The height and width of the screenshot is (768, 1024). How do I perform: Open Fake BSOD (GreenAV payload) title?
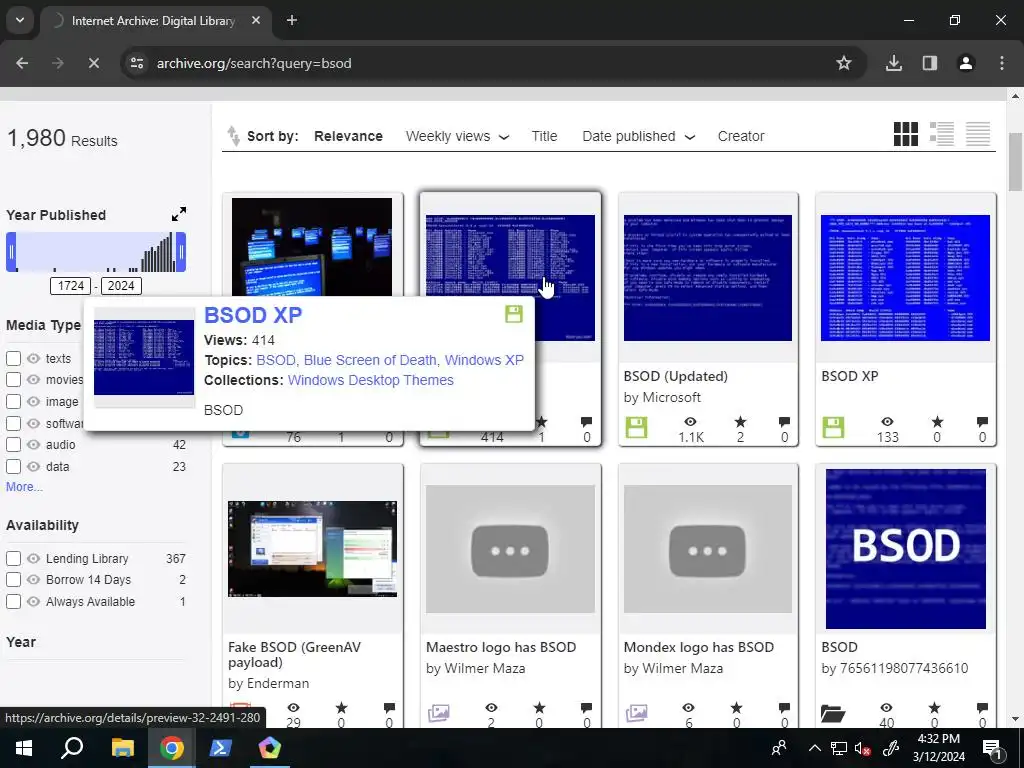coord(294,654)
